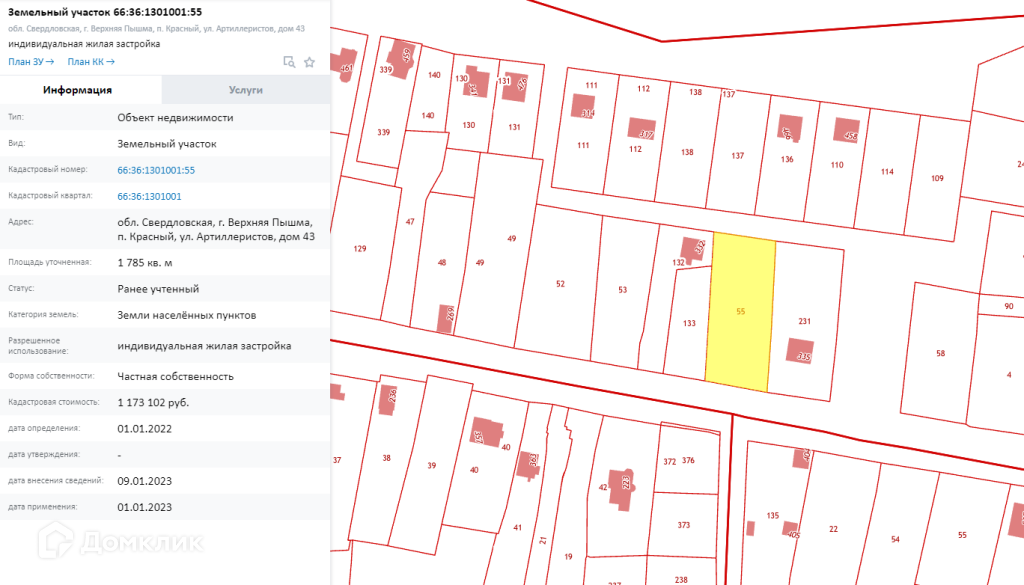Viewport: 1024px width, 585px height.
Task: Select parcel 109 on the map
Action: [x=937, y=178]
